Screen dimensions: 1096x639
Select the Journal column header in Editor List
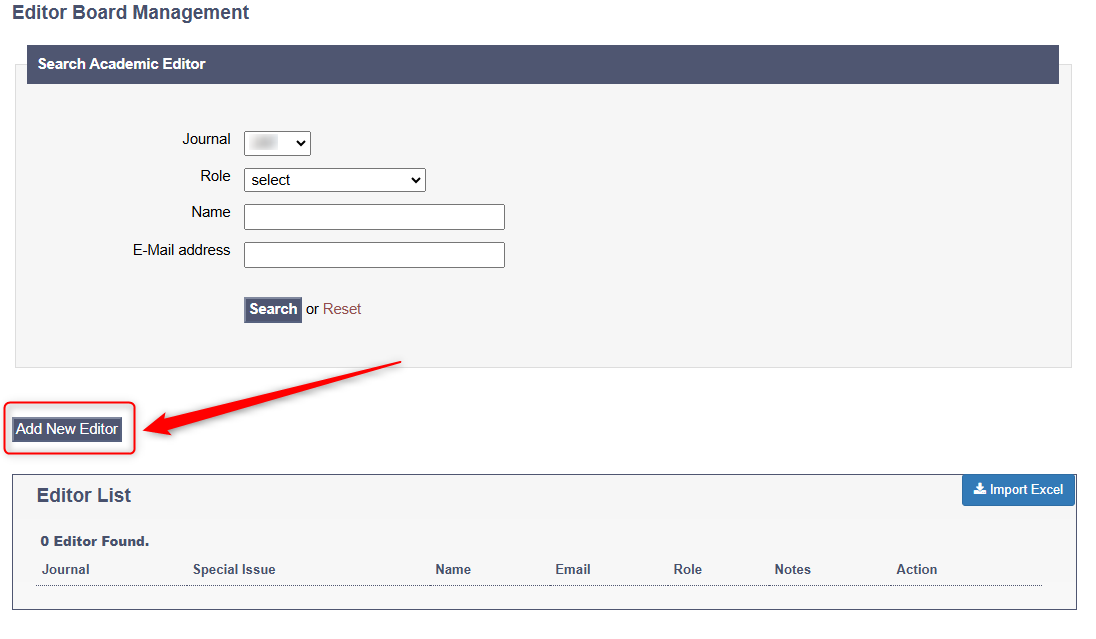(x=66, y=569)
